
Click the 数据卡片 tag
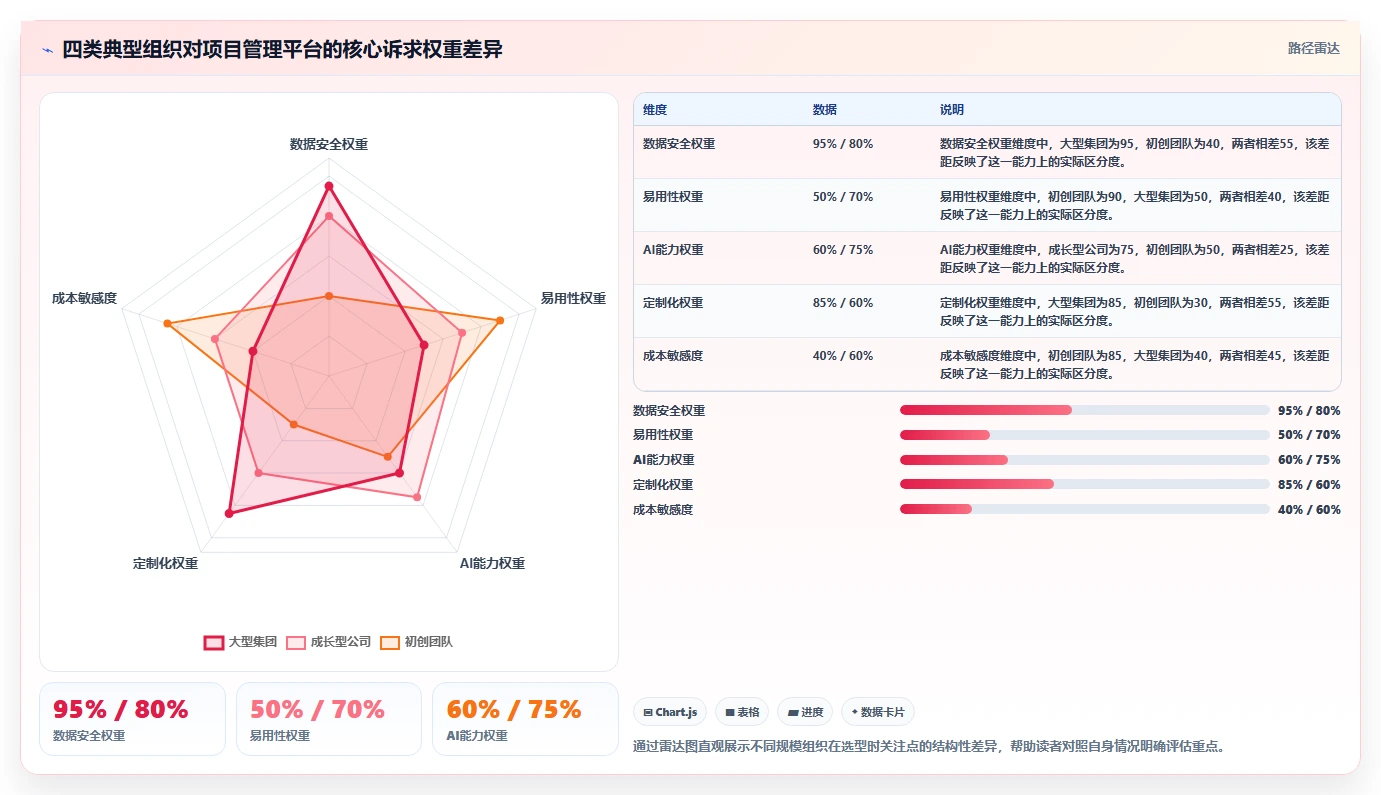(x=878, y=712)
